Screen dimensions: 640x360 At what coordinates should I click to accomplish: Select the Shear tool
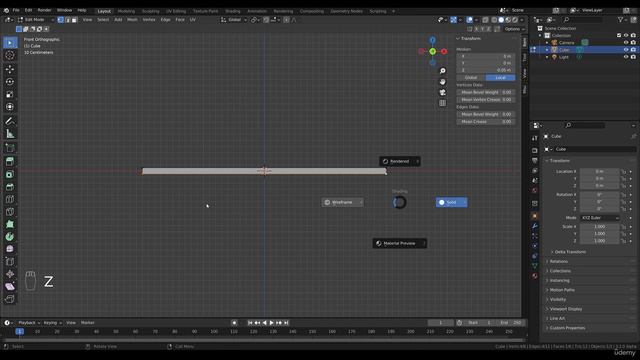click(10, 287)
